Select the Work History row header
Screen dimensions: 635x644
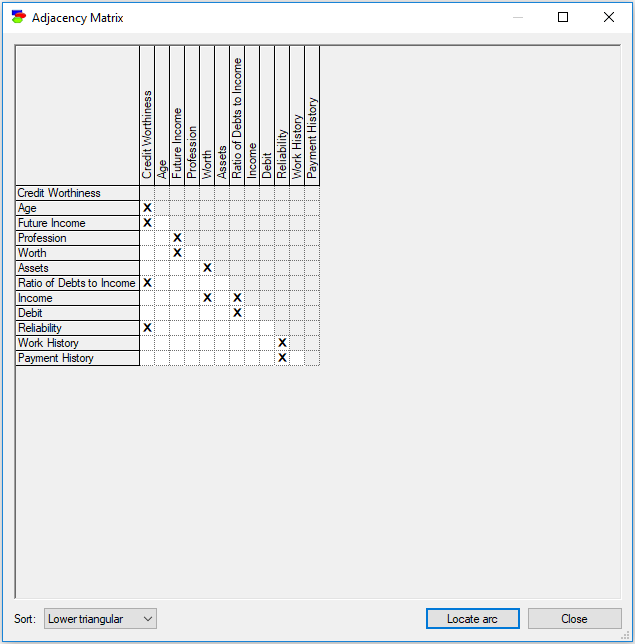coord(78,343)
